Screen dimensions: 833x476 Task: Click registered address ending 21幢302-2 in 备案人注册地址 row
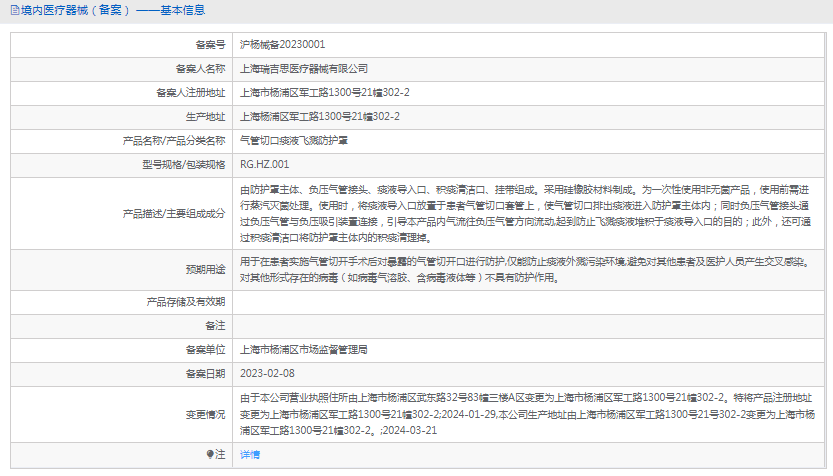click(x=325, y=92)
